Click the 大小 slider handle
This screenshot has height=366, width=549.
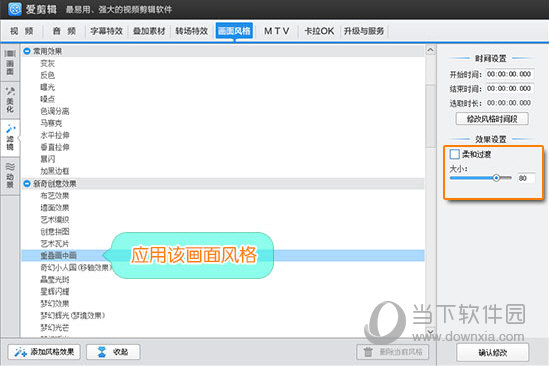[496, 178]
